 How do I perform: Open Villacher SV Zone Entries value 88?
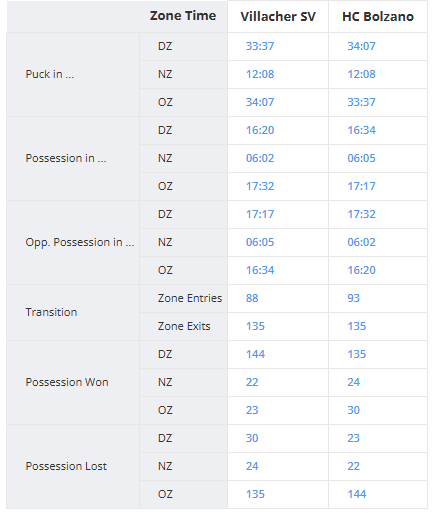[x=252, y=298]
